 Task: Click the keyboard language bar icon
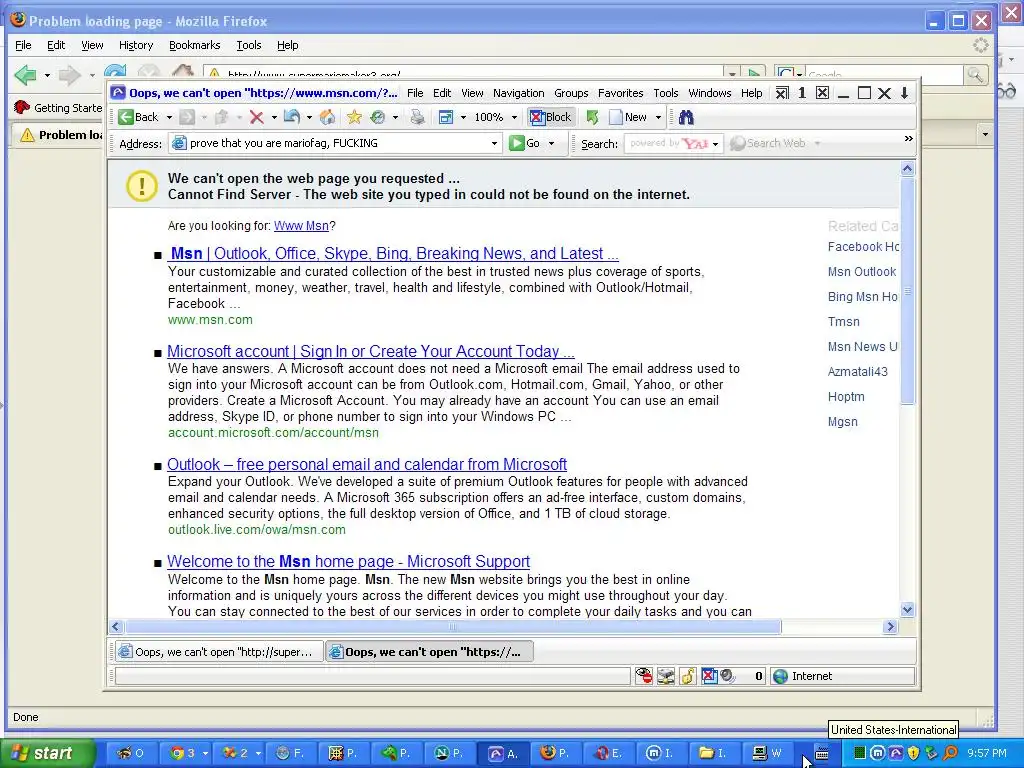pyautogui.click(x=822, y=754)
